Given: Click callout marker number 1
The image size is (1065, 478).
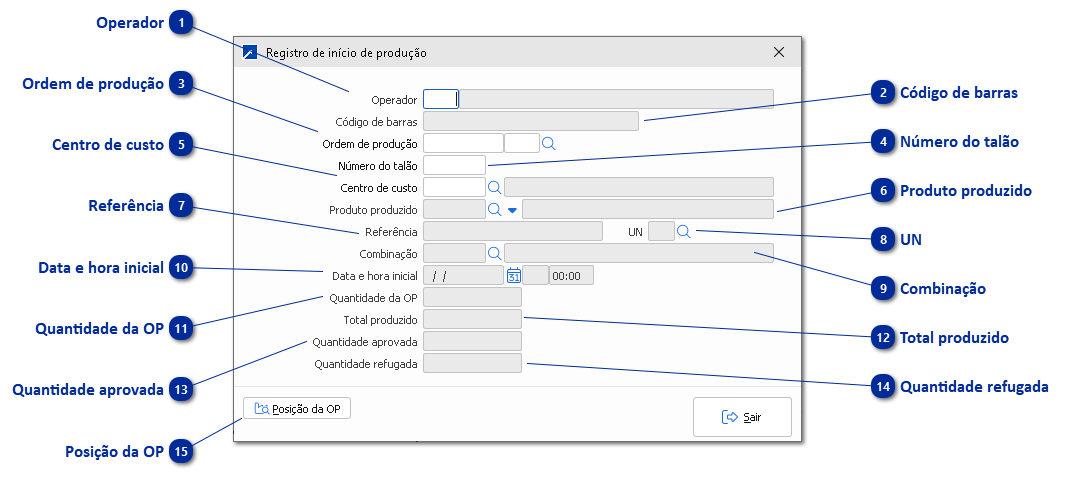Looking at the screenshot, I should [181, 23].
